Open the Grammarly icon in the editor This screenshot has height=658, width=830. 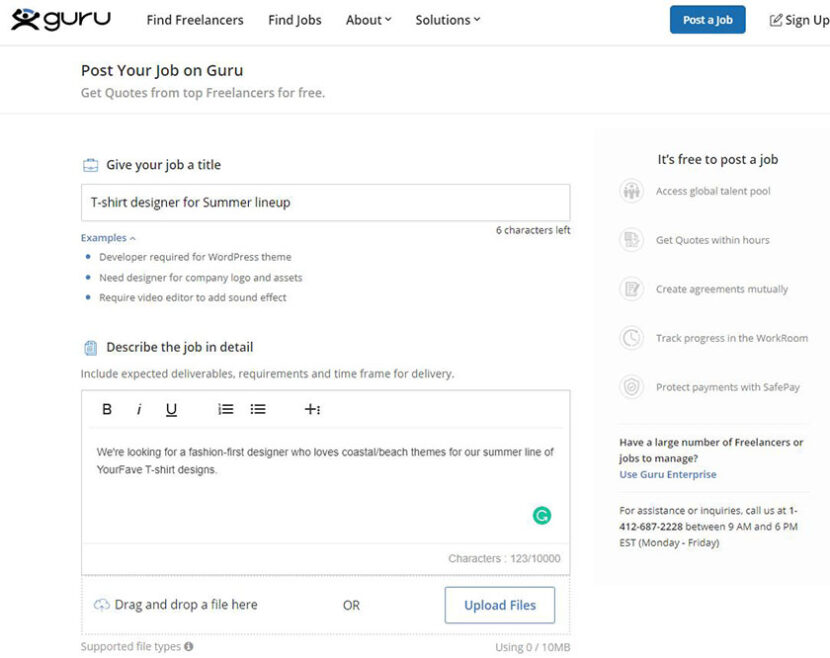point(541,514)
